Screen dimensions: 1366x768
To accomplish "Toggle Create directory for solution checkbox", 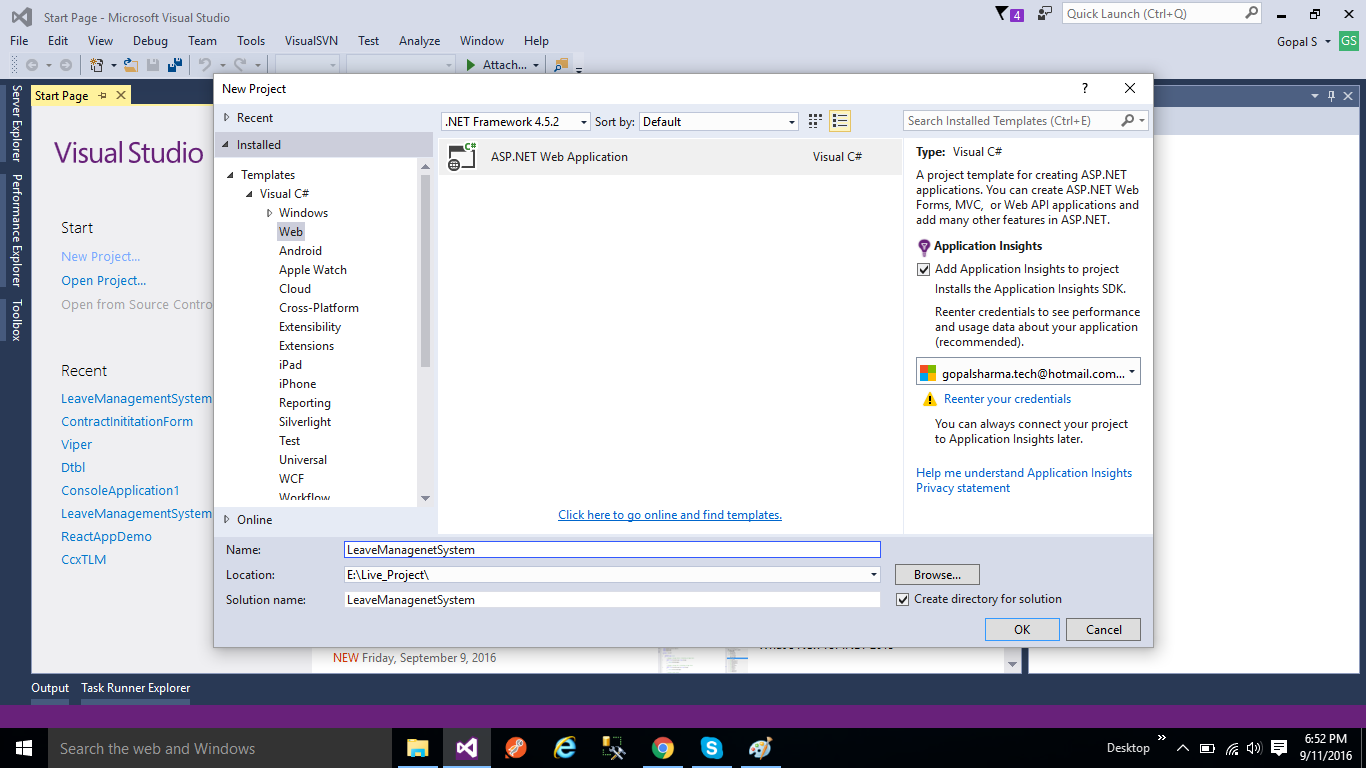I will [x=903, y=599].
